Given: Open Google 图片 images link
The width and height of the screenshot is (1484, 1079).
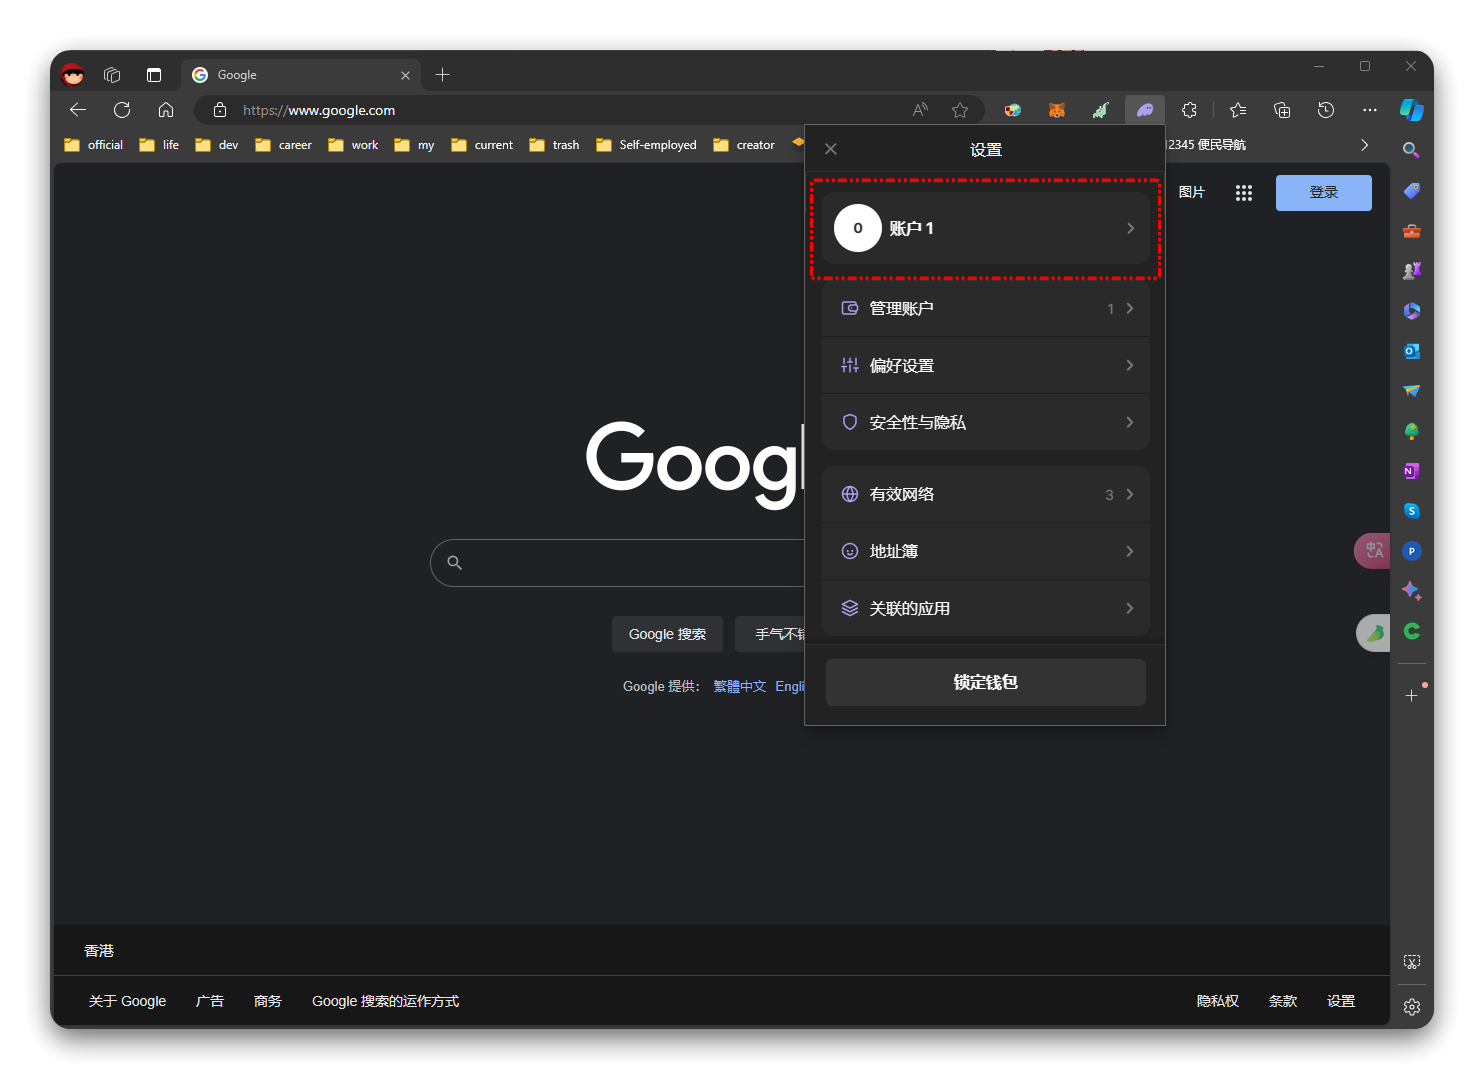Looking at the screenshot, I should pyautogui.click(x=1191, y=192).
